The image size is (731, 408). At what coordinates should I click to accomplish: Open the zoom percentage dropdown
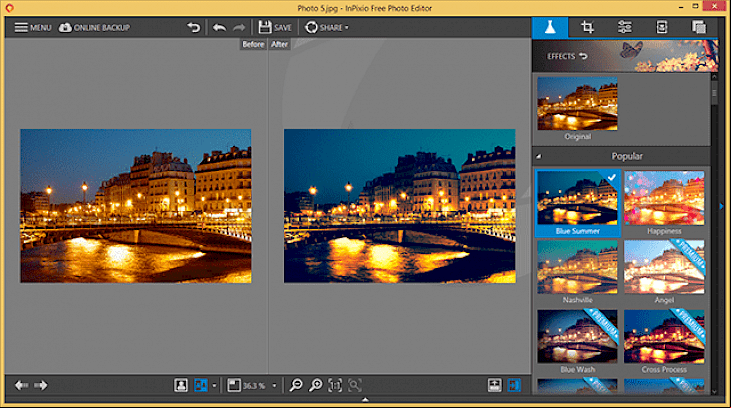[274, 386]
